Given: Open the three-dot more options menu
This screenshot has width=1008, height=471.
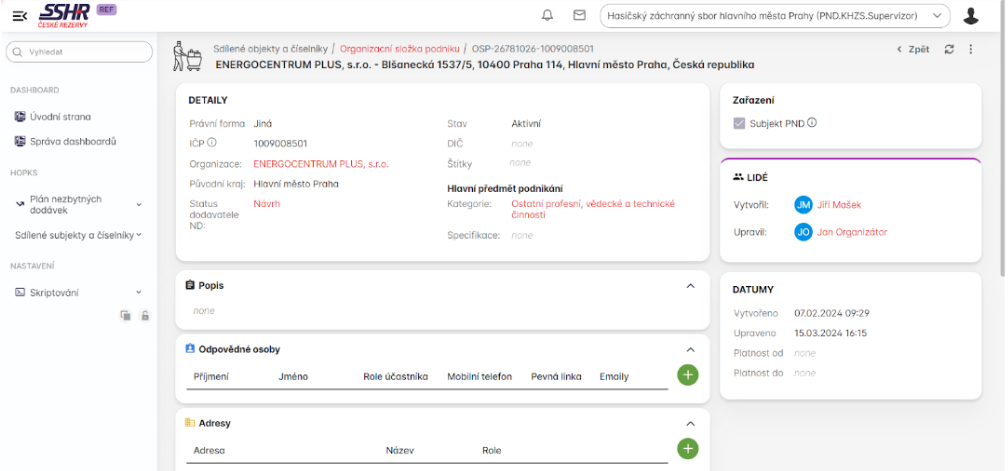Looking at the screenshot, I should click(x=970, y=49).
